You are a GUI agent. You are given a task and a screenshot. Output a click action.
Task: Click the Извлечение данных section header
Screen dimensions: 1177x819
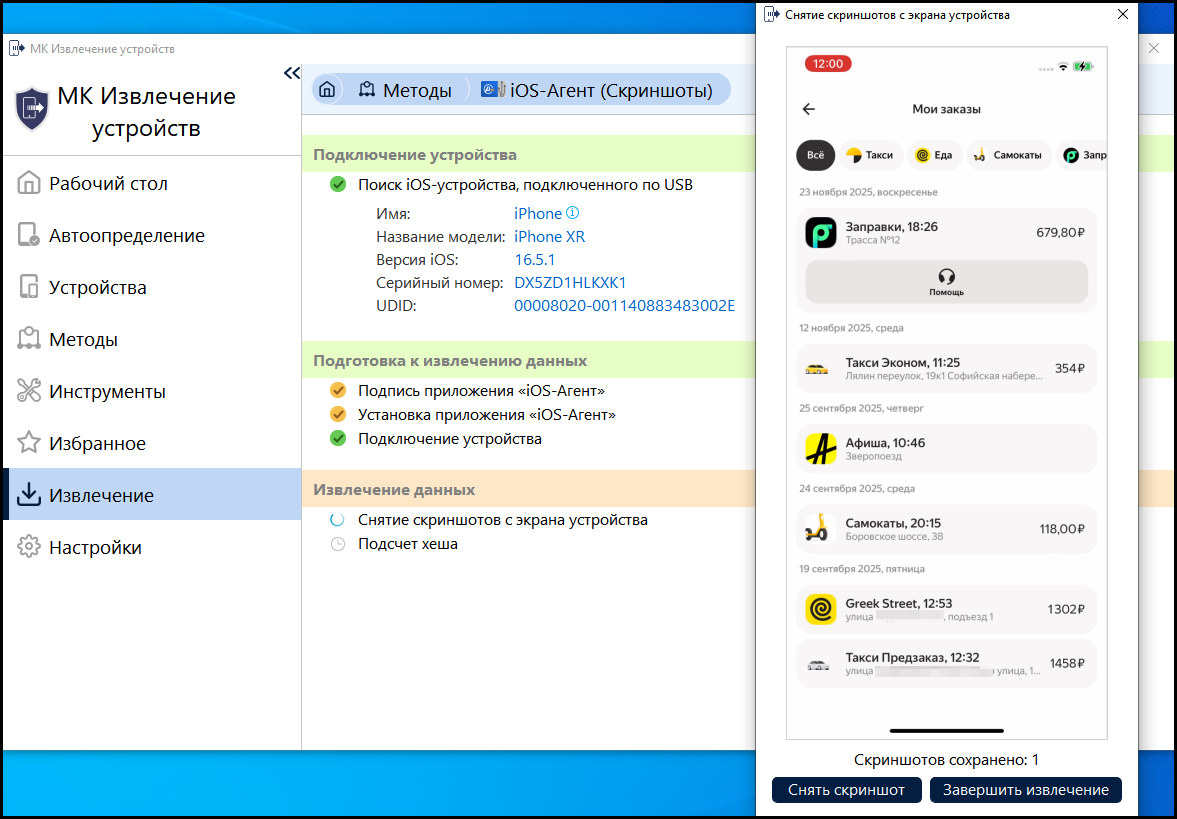[528, 489]
